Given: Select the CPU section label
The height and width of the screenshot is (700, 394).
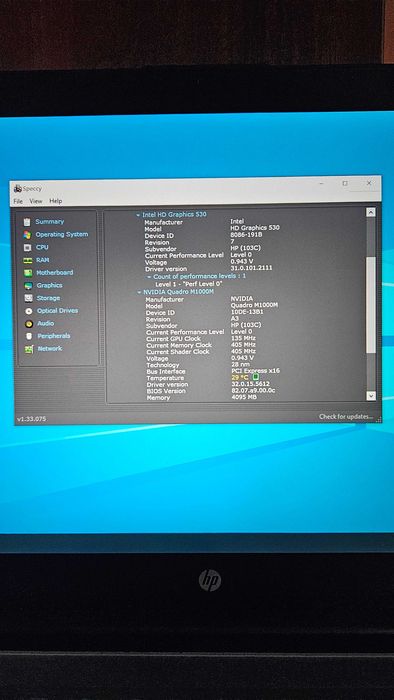Looking at the screenshot, I should pos(42,247).
